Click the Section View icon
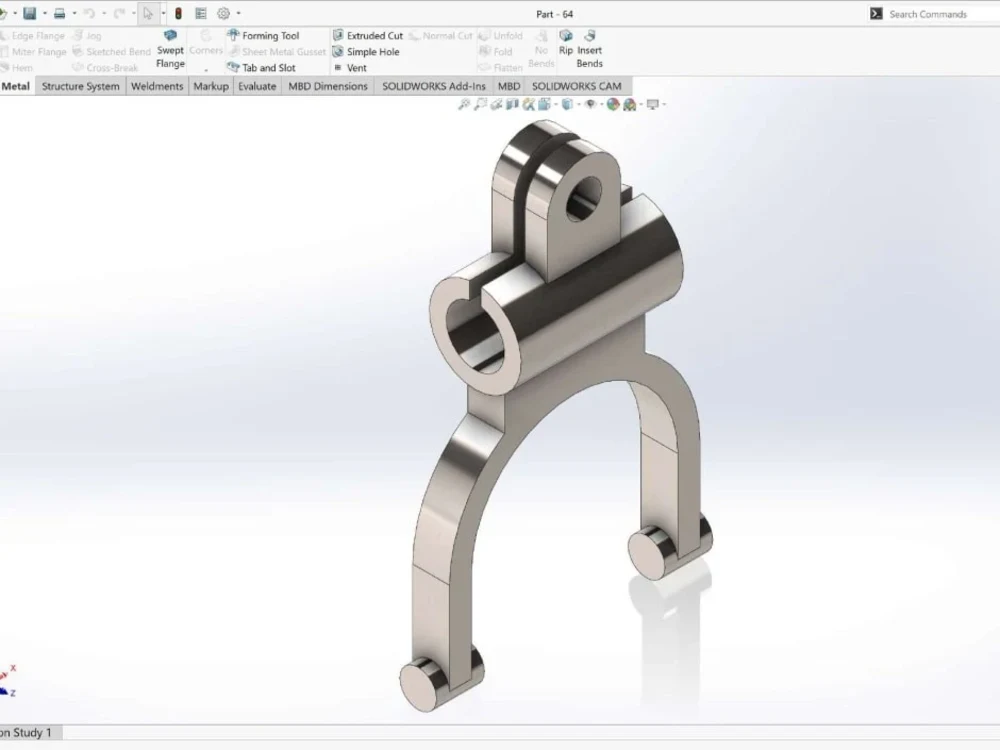The image size is (1000, 750). 512,104
